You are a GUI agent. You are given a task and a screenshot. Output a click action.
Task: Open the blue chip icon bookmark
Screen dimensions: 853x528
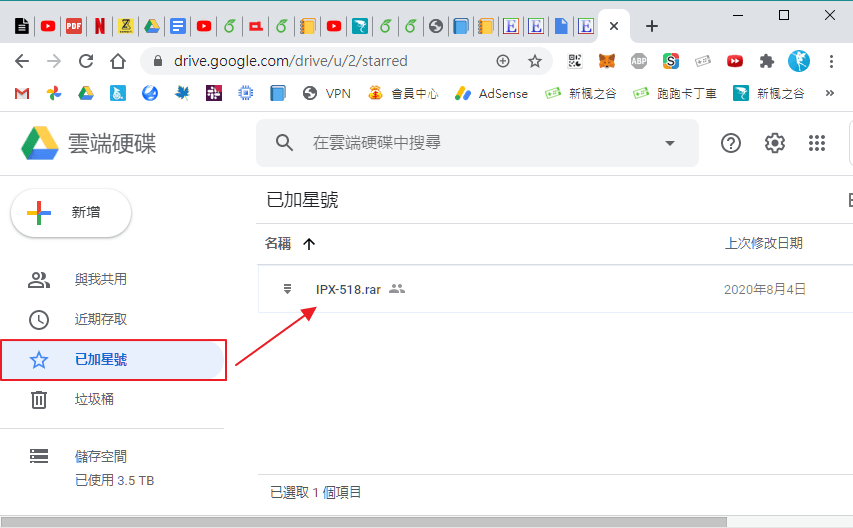246,94
